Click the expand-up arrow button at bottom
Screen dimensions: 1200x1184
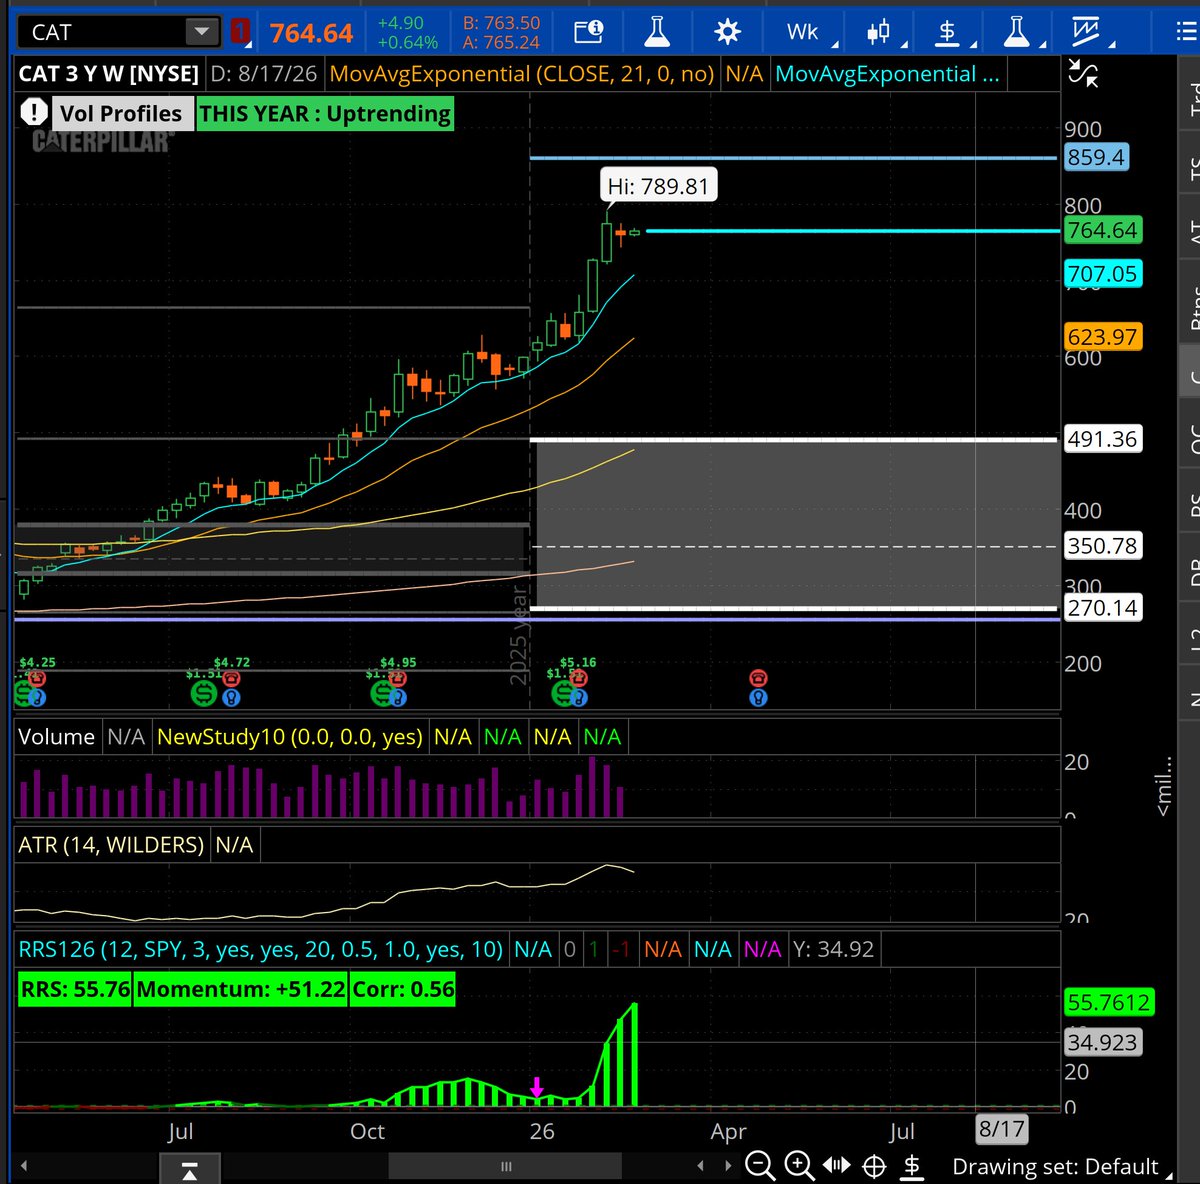189,1169
